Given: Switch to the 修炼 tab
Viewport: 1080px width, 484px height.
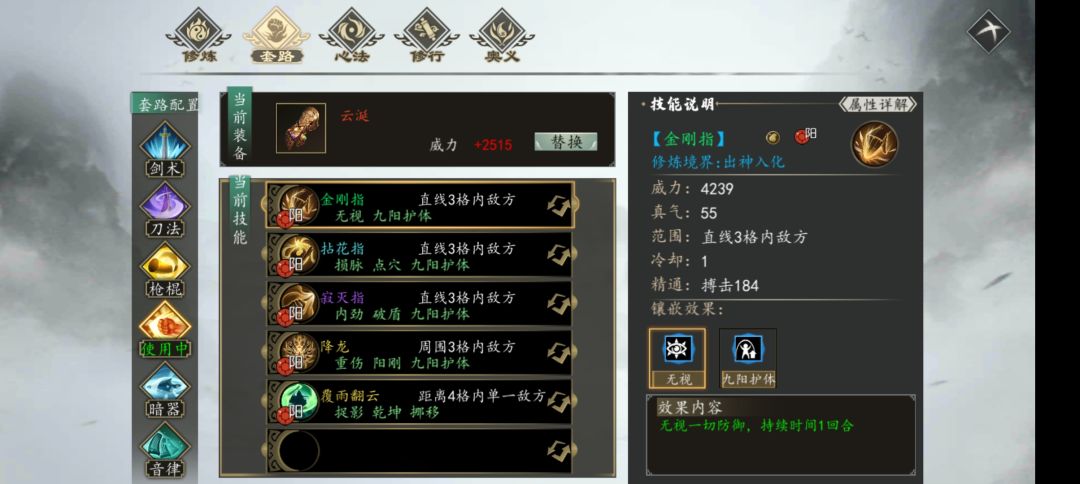Looking at the screenshot, I should click(x=199, y=36).
